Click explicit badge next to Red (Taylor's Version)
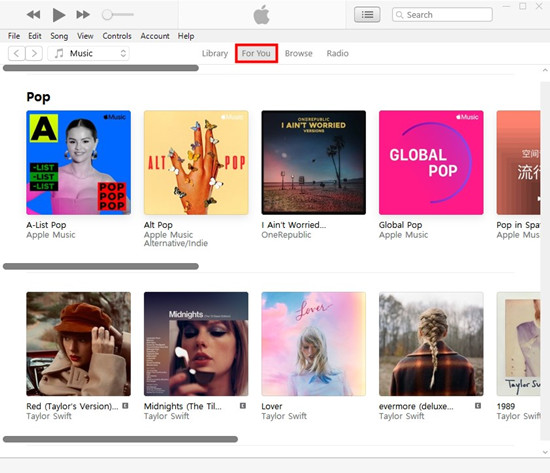The image size is (550, 473). click(125, 406)
